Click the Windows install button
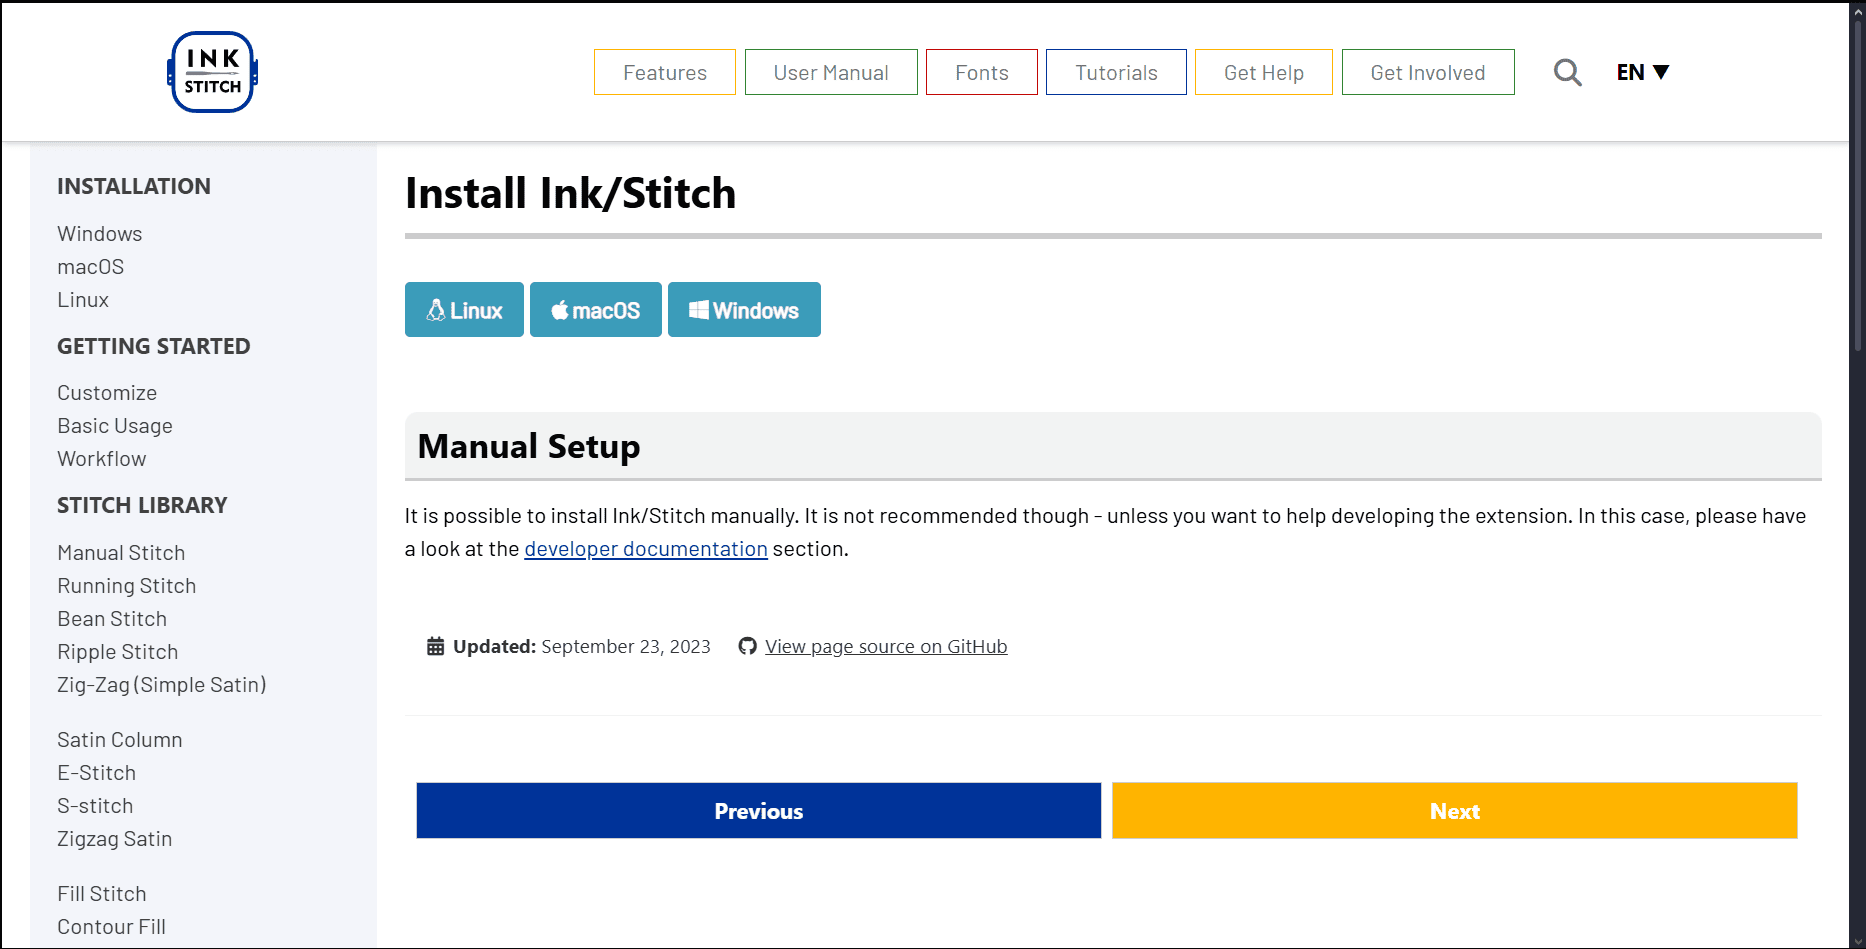 tap(744, 310)
